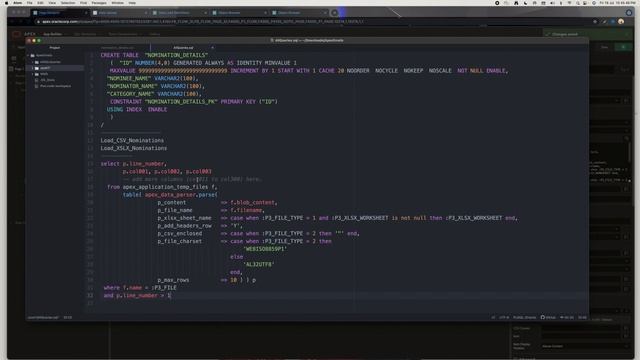Open the Find menu
Screen dimensions: 640x360
tap(83, 3)
